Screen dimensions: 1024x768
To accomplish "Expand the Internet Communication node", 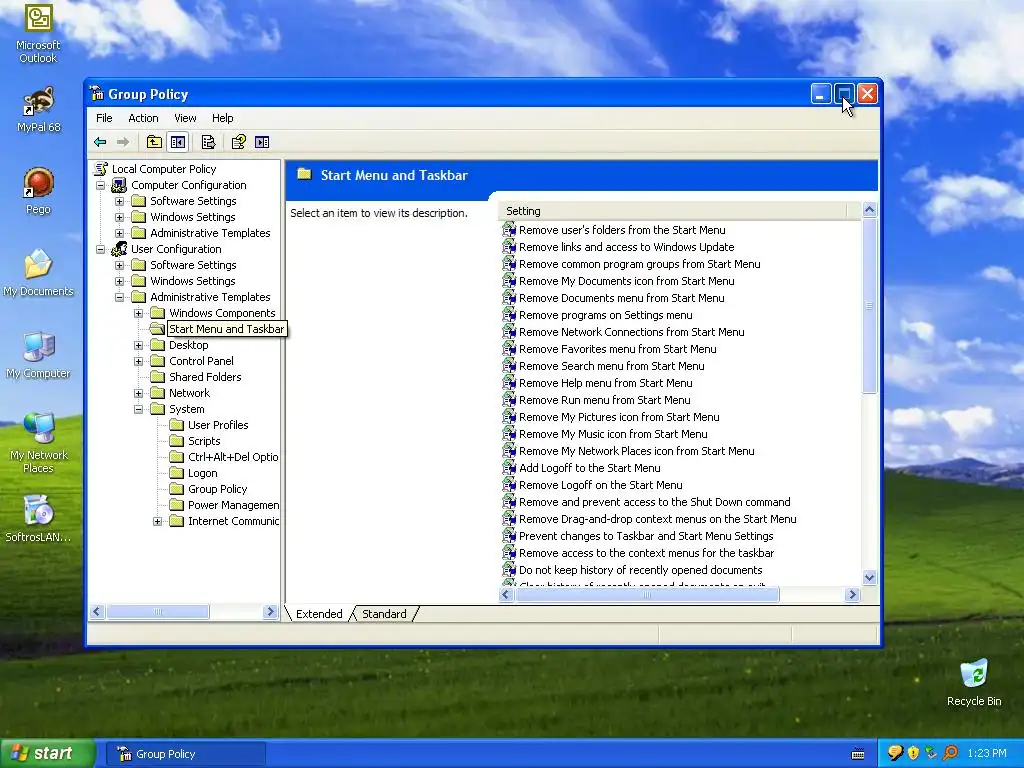I will [x=157, y=521].
